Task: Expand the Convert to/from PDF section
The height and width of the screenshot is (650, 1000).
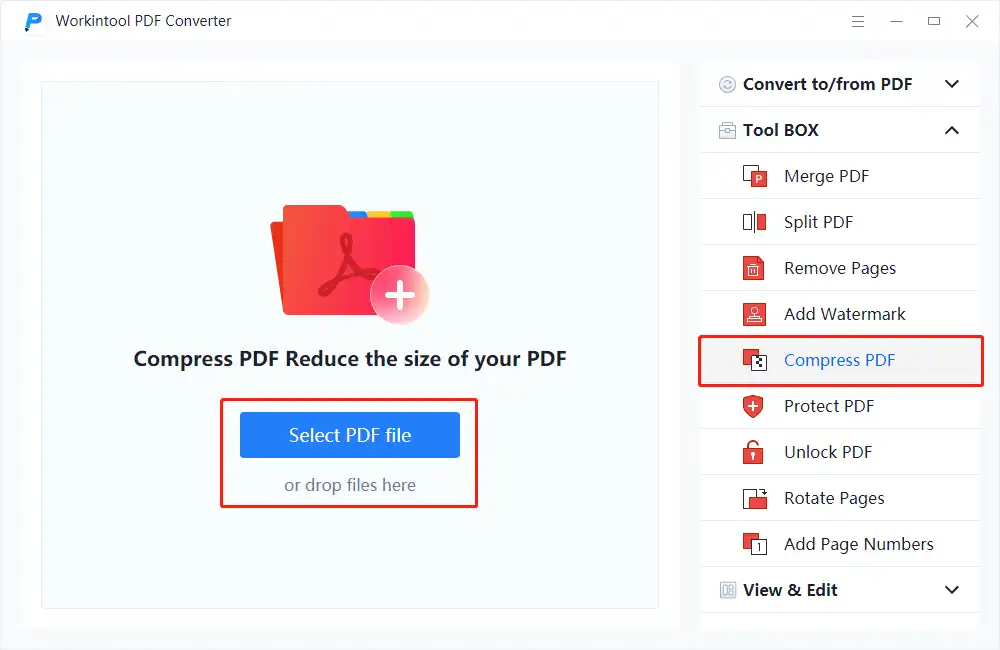Action: tap(952, 85)
